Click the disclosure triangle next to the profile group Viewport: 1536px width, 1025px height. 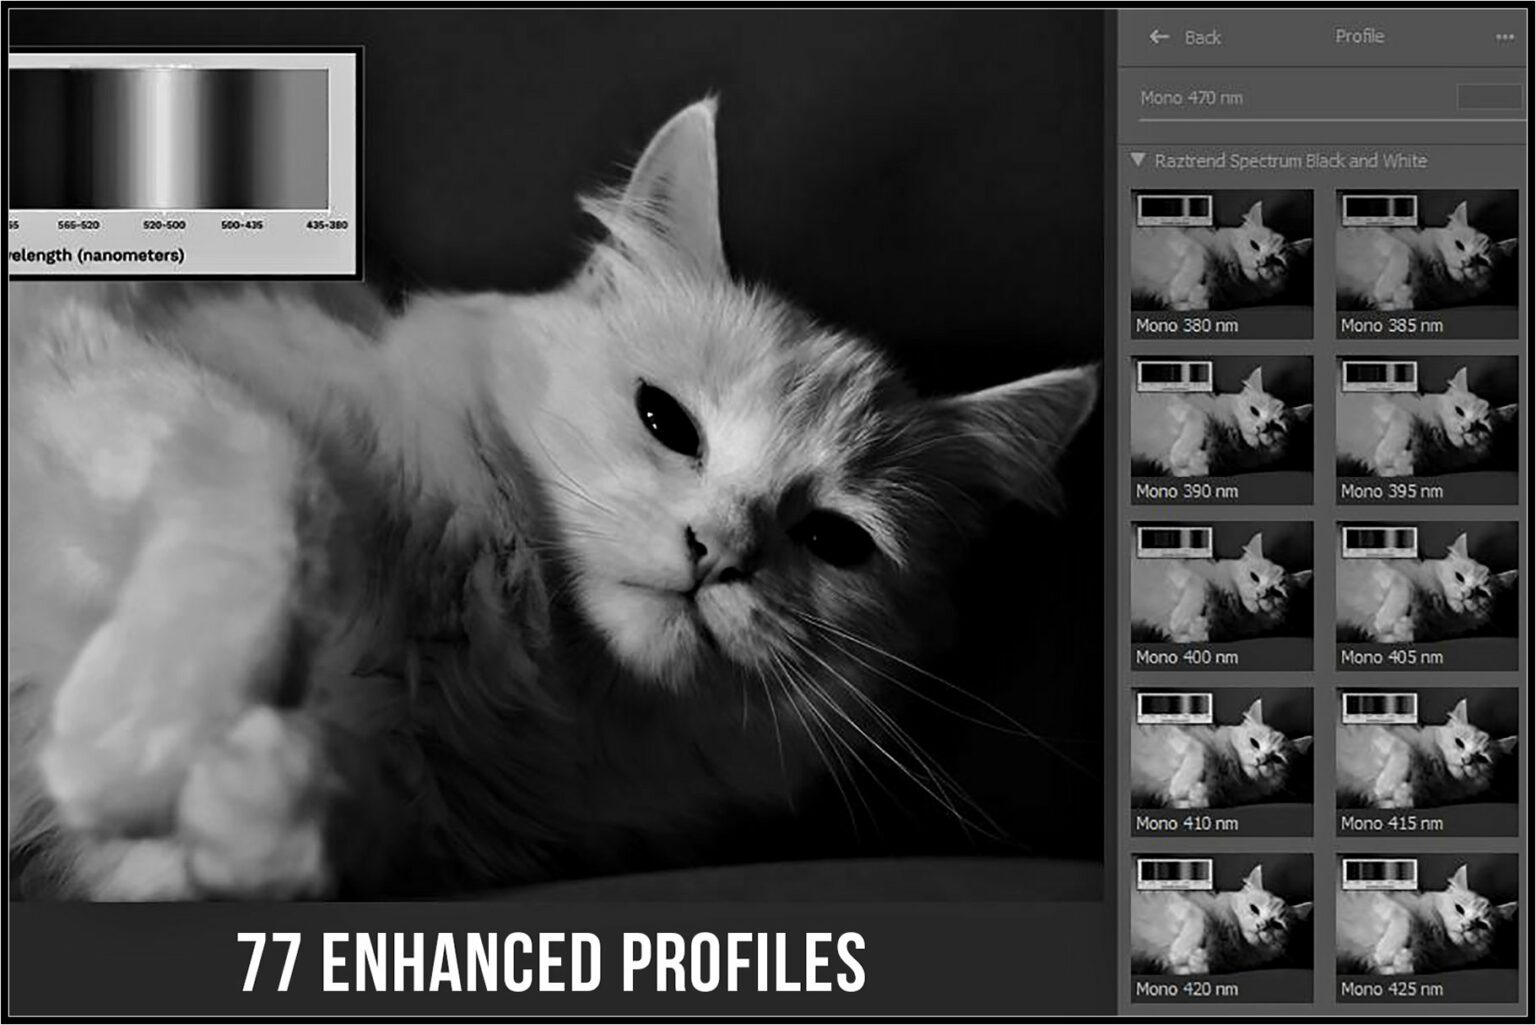coord(1138,160)
